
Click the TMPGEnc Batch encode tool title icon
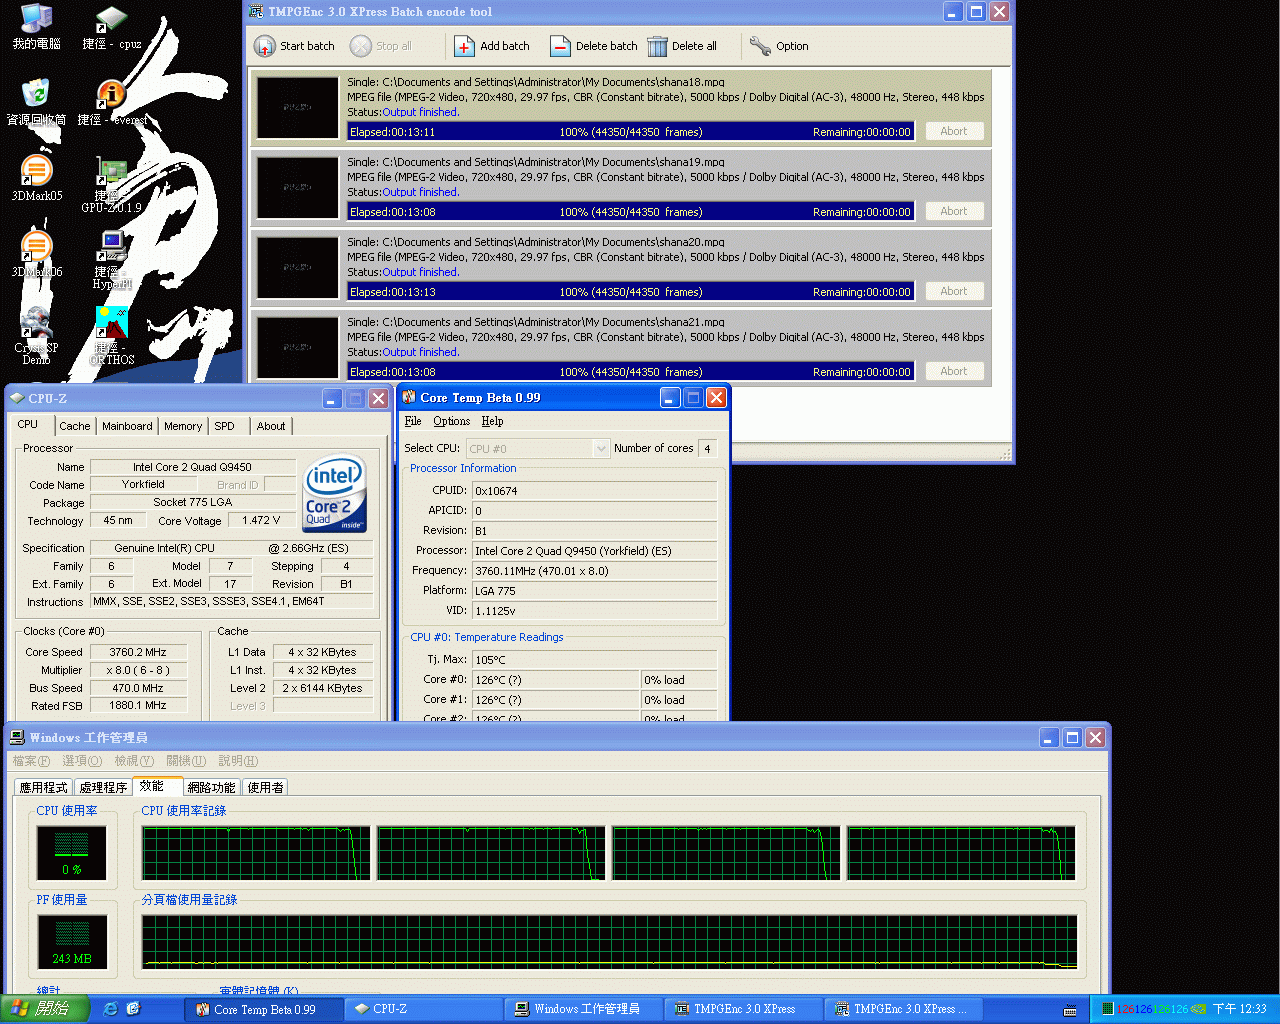(x=256, y=12)
